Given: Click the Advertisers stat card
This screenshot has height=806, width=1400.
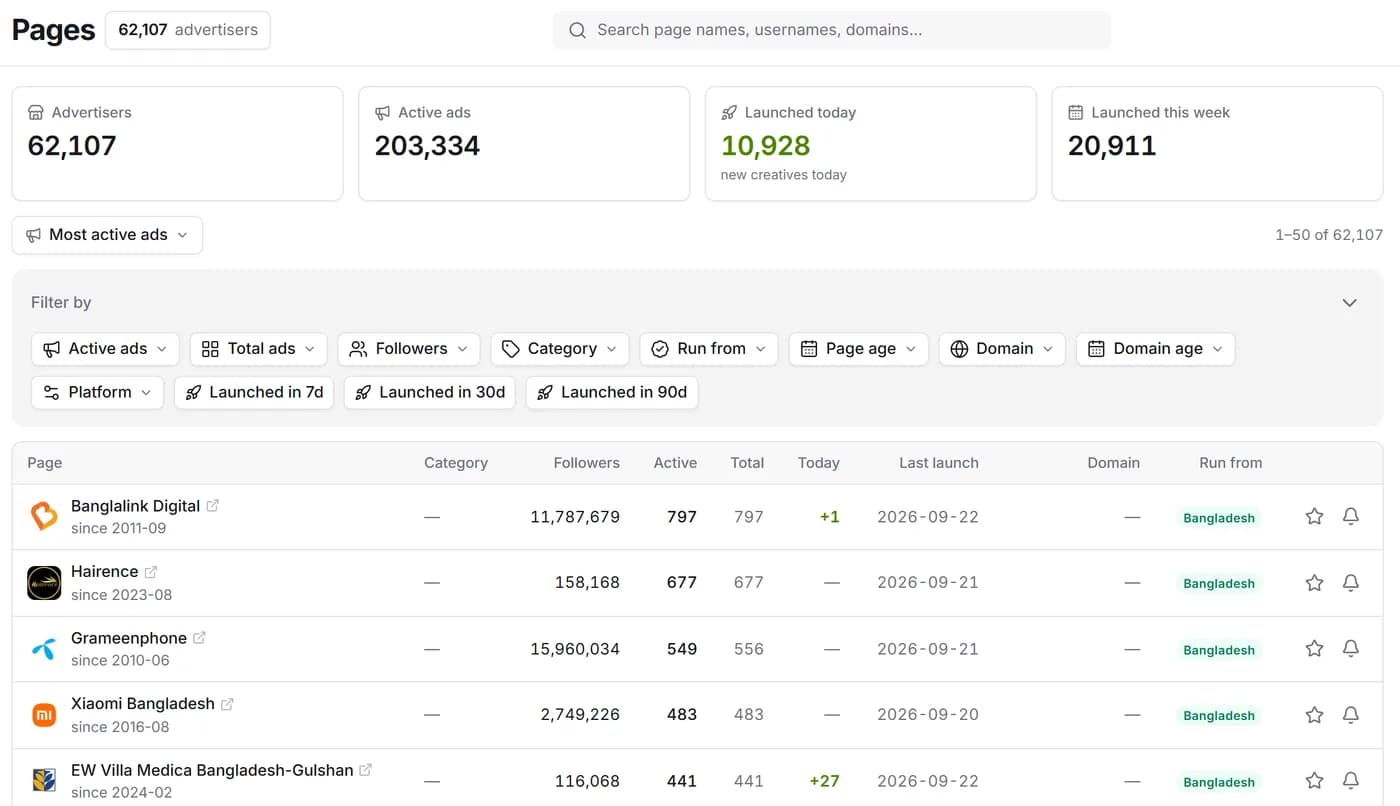Looking at the screenshot, I should pos(177,143).
